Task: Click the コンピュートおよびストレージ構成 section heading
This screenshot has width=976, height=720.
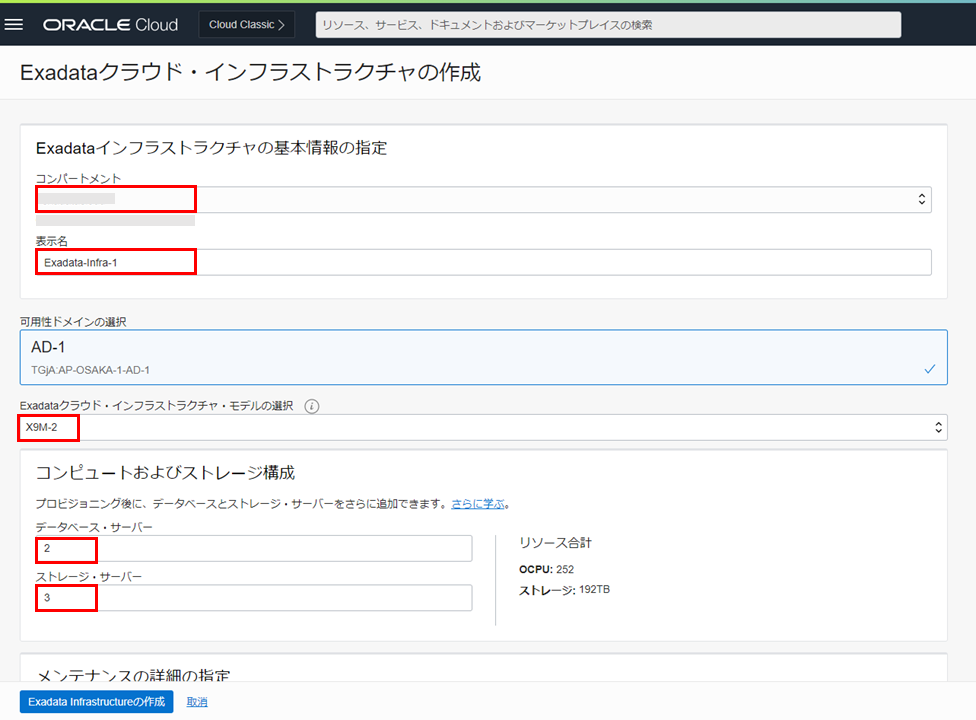Action: pyautogui.click(x=165, y=472)
